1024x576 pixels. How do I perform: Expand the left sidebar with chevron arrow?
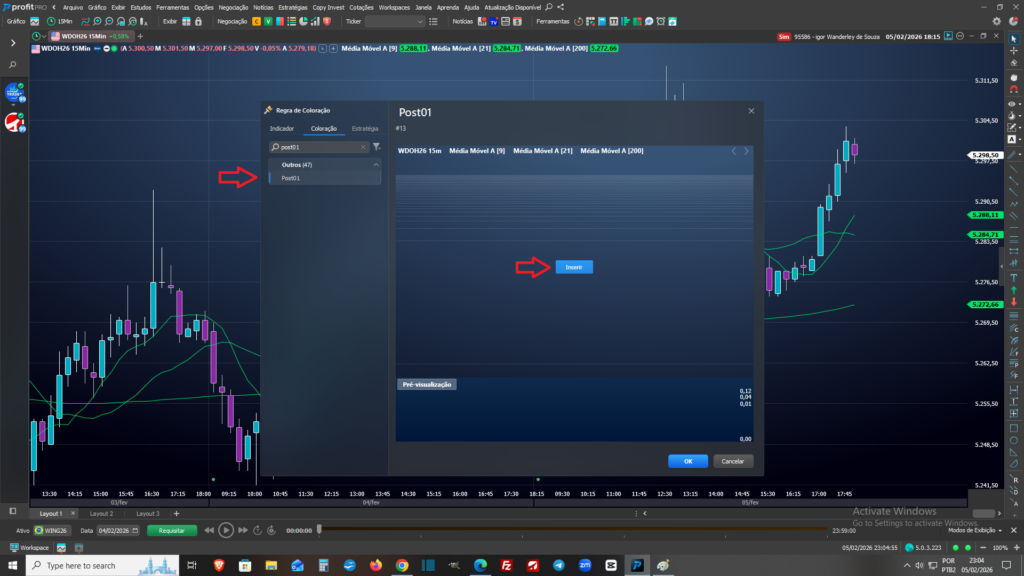pyautogui.click(x=13, y=42)
